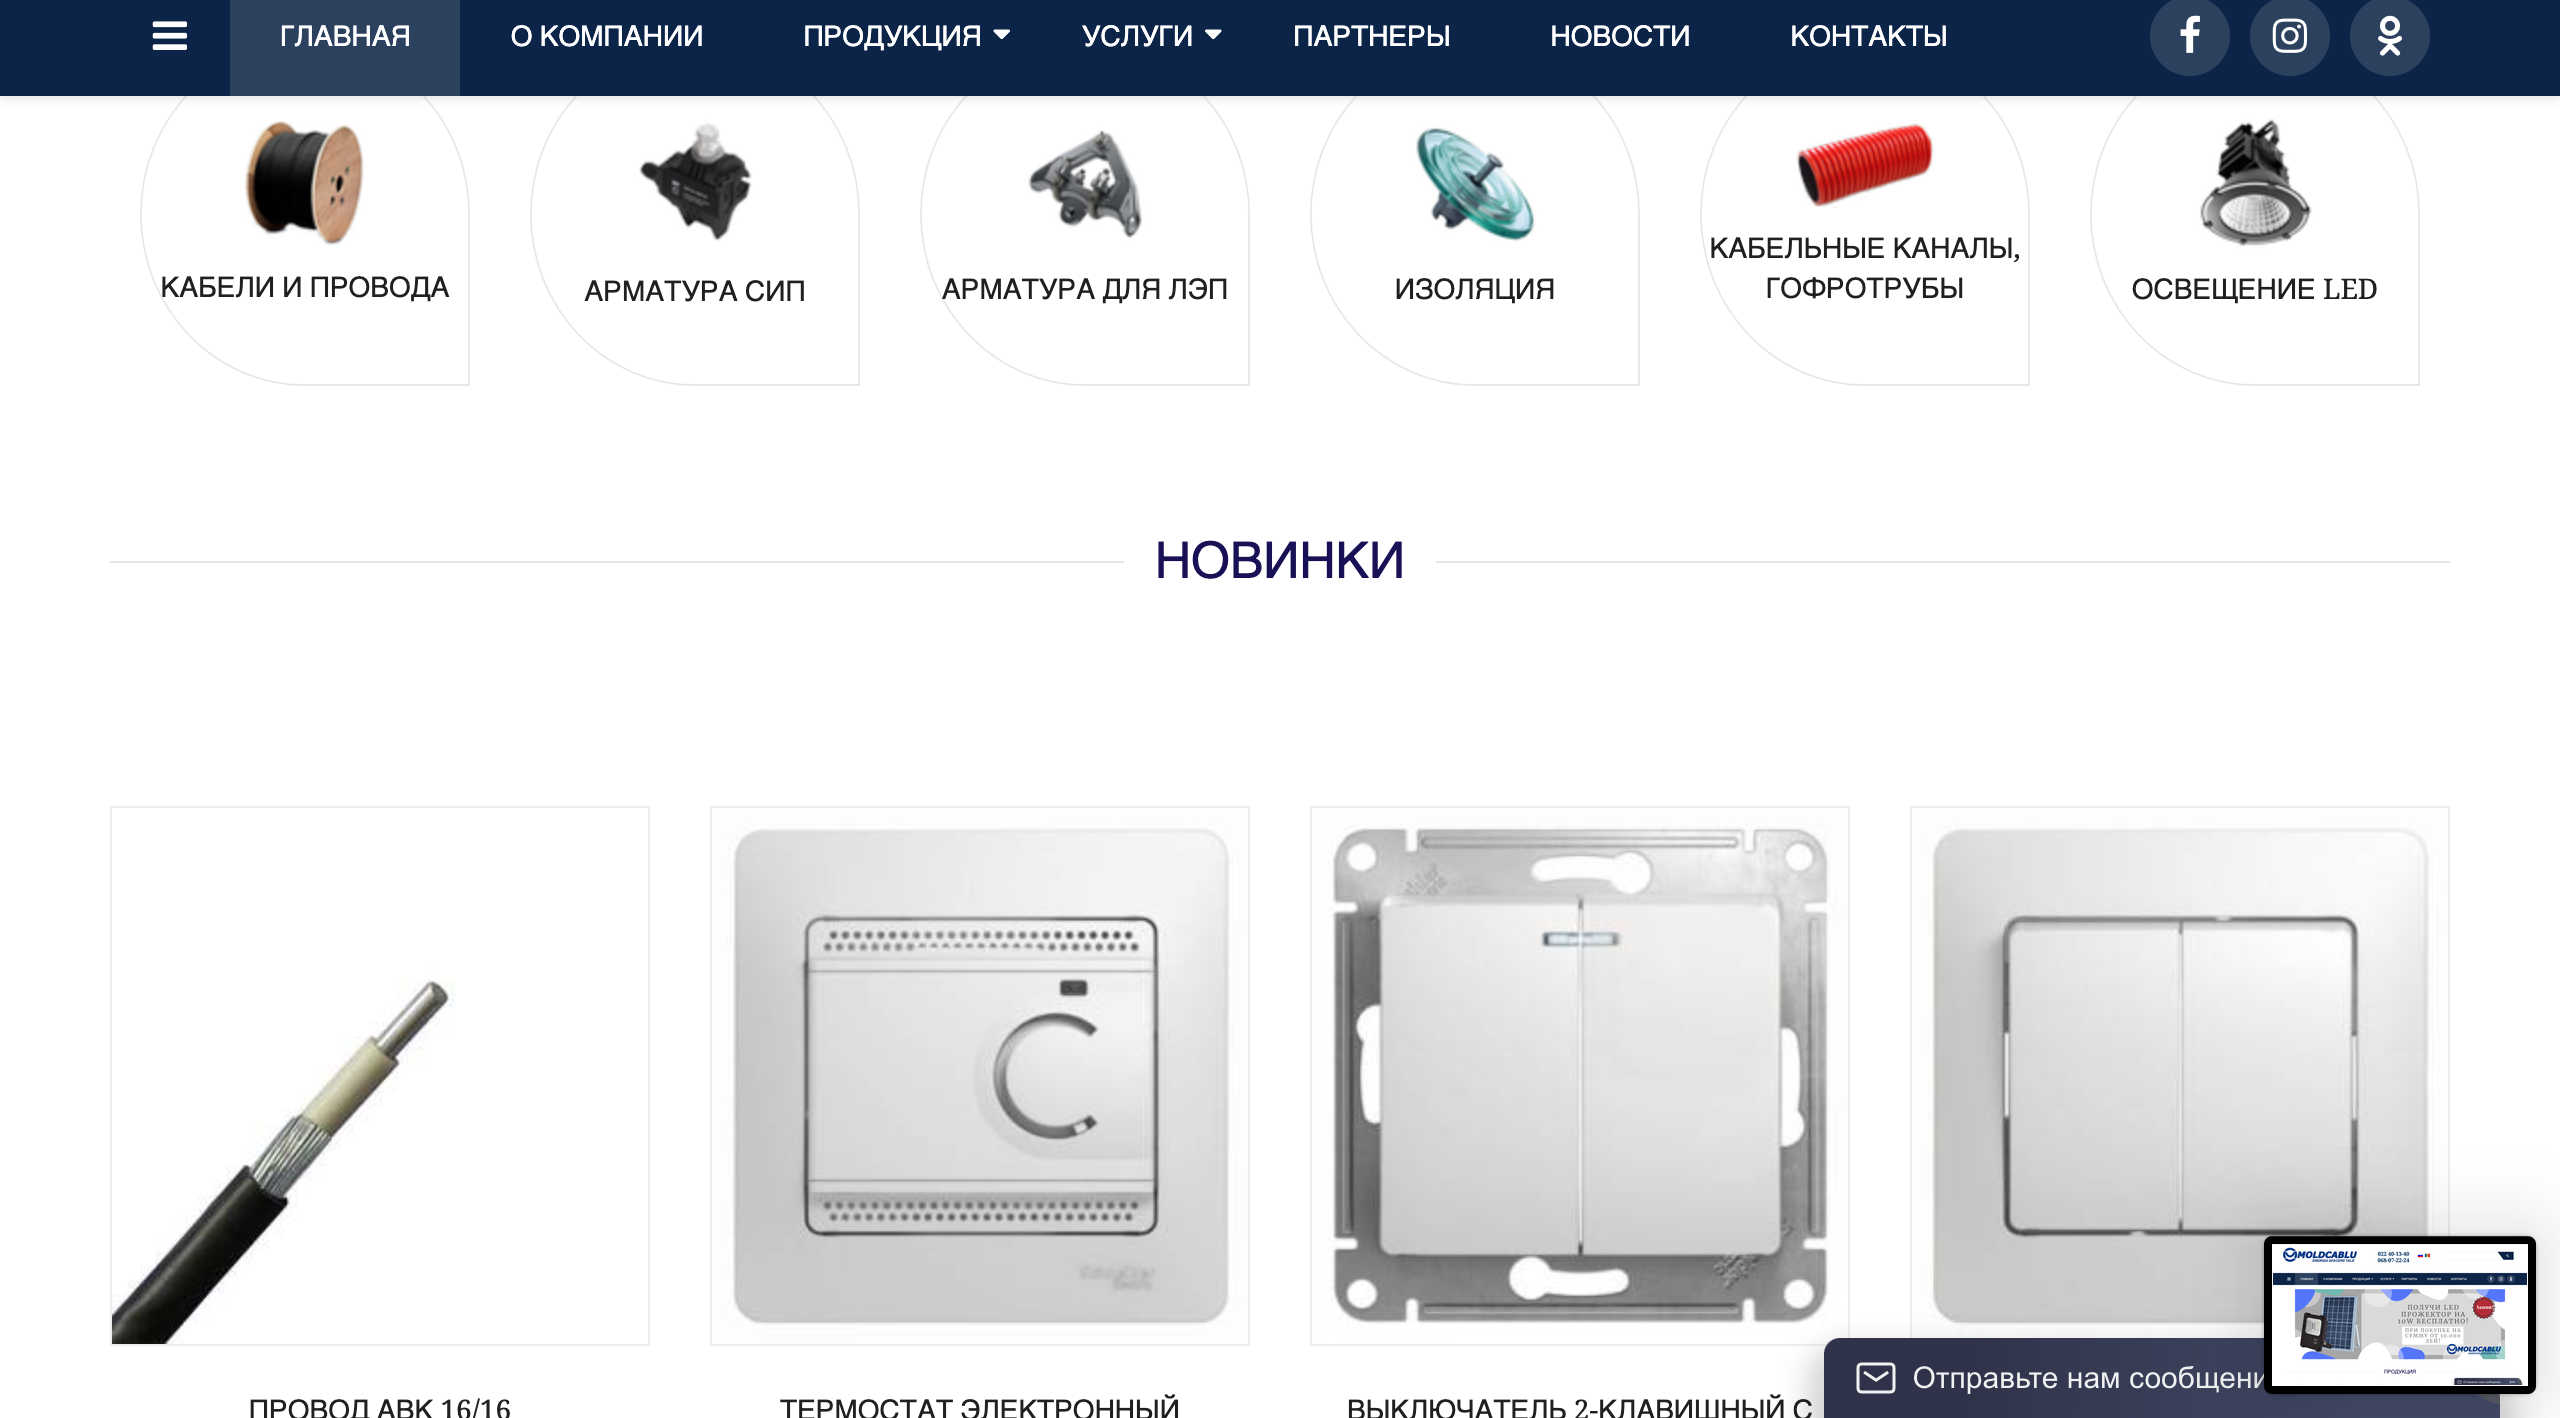
Task: Open the О компании menu item
Action: tap(606, 36)
